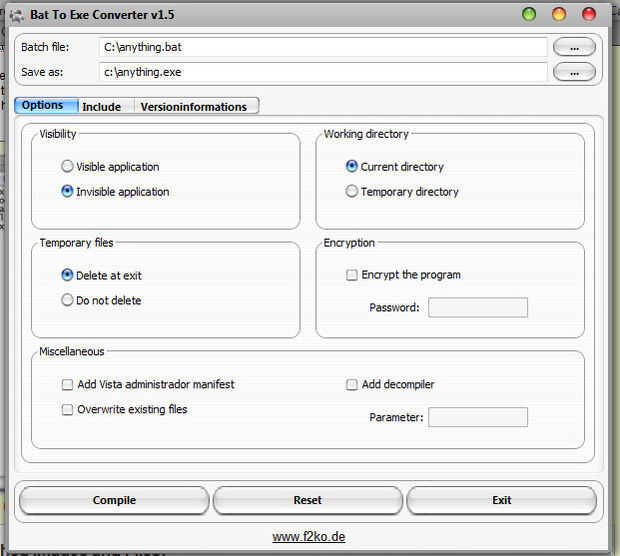
Task: Click the orange window button
Action: [559, 14]
